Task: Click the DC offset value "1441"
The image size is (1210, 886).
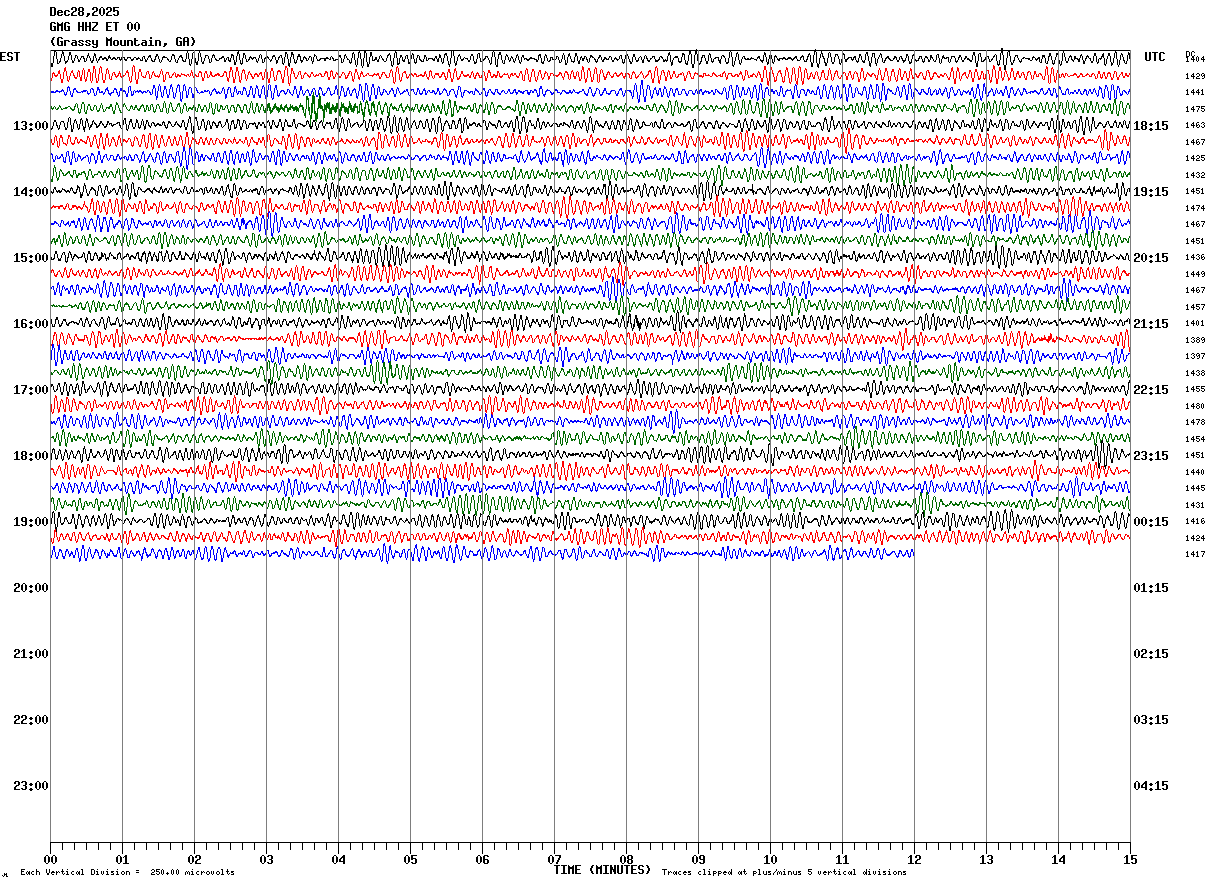Action: 1195,92
